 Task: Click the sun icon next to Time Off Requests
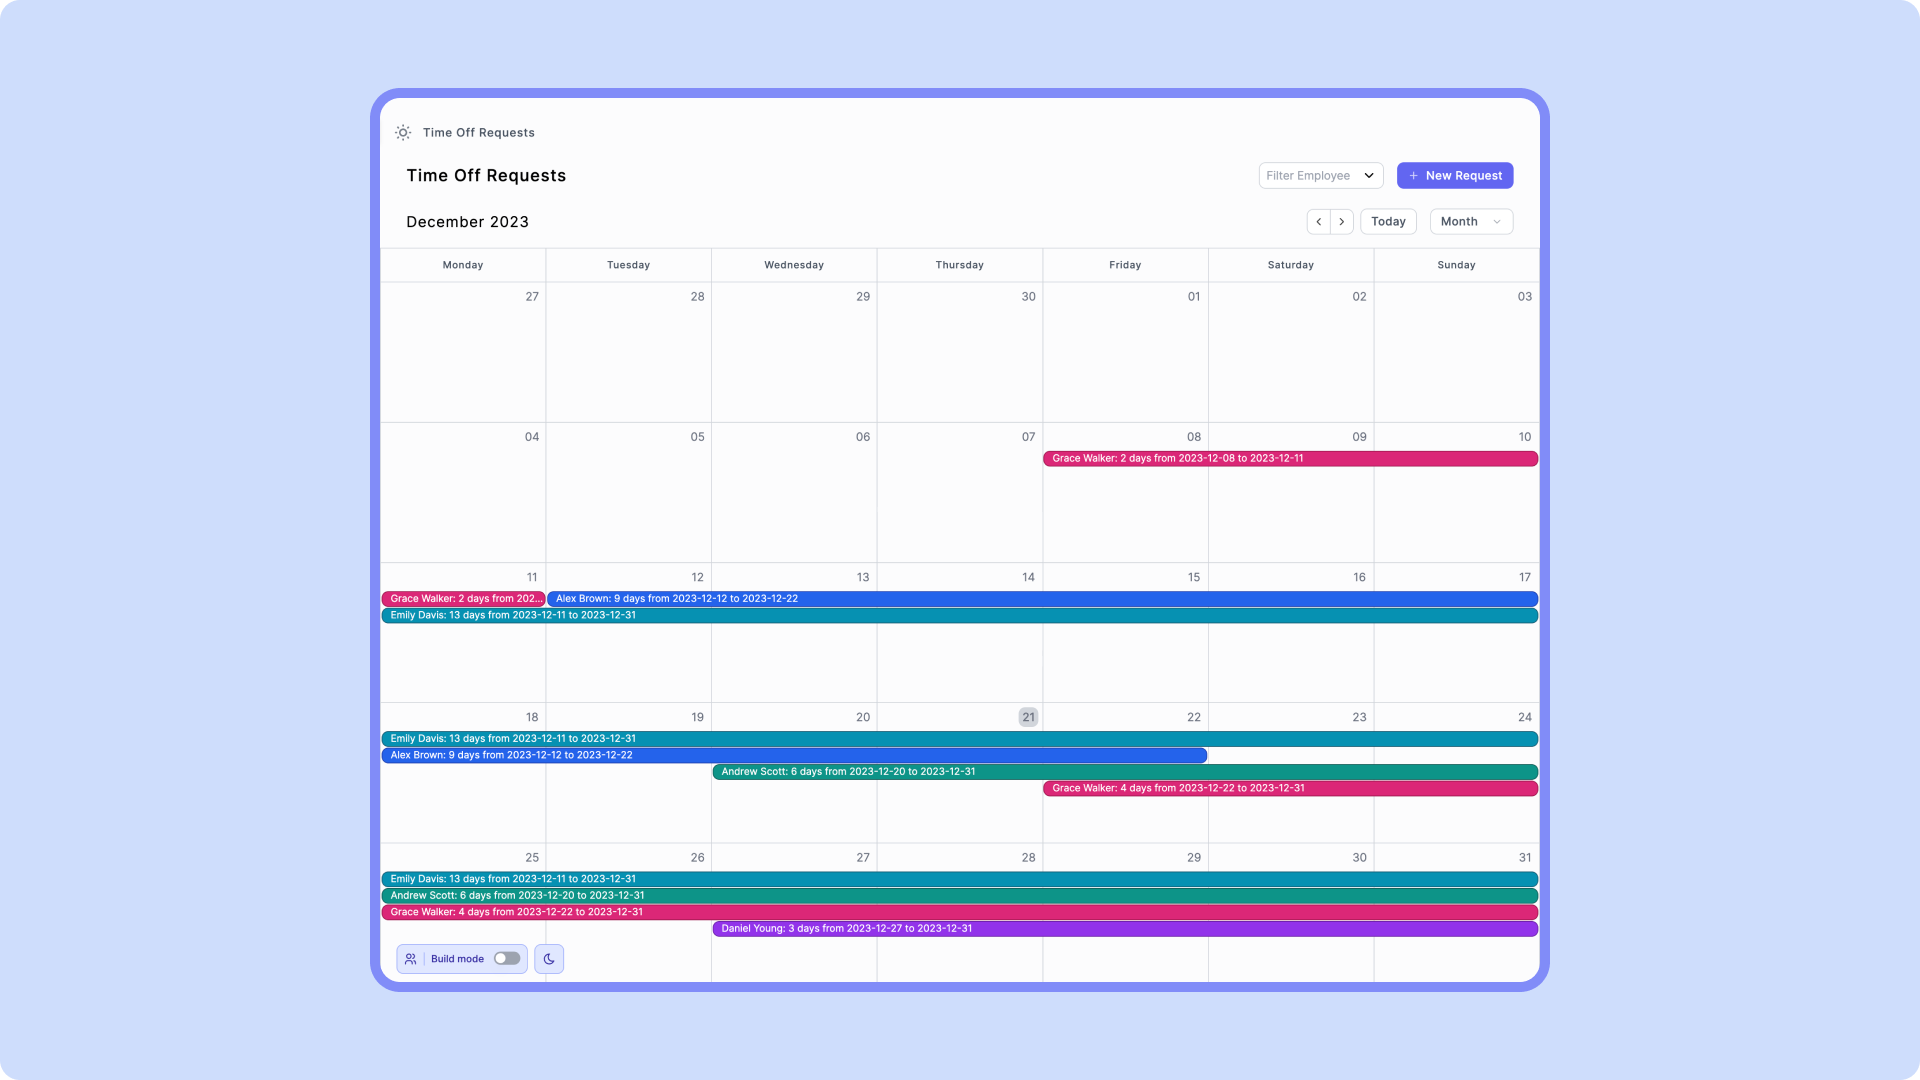403,132
